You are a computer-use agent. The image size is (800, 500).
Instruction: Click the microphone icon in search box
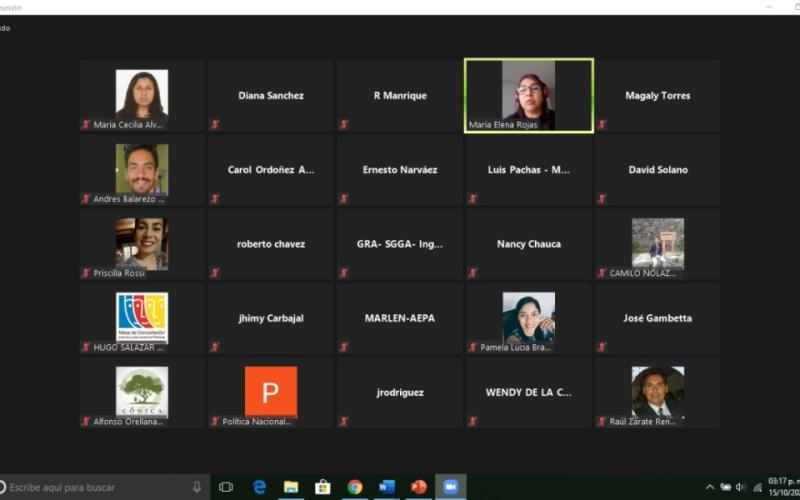197,487
